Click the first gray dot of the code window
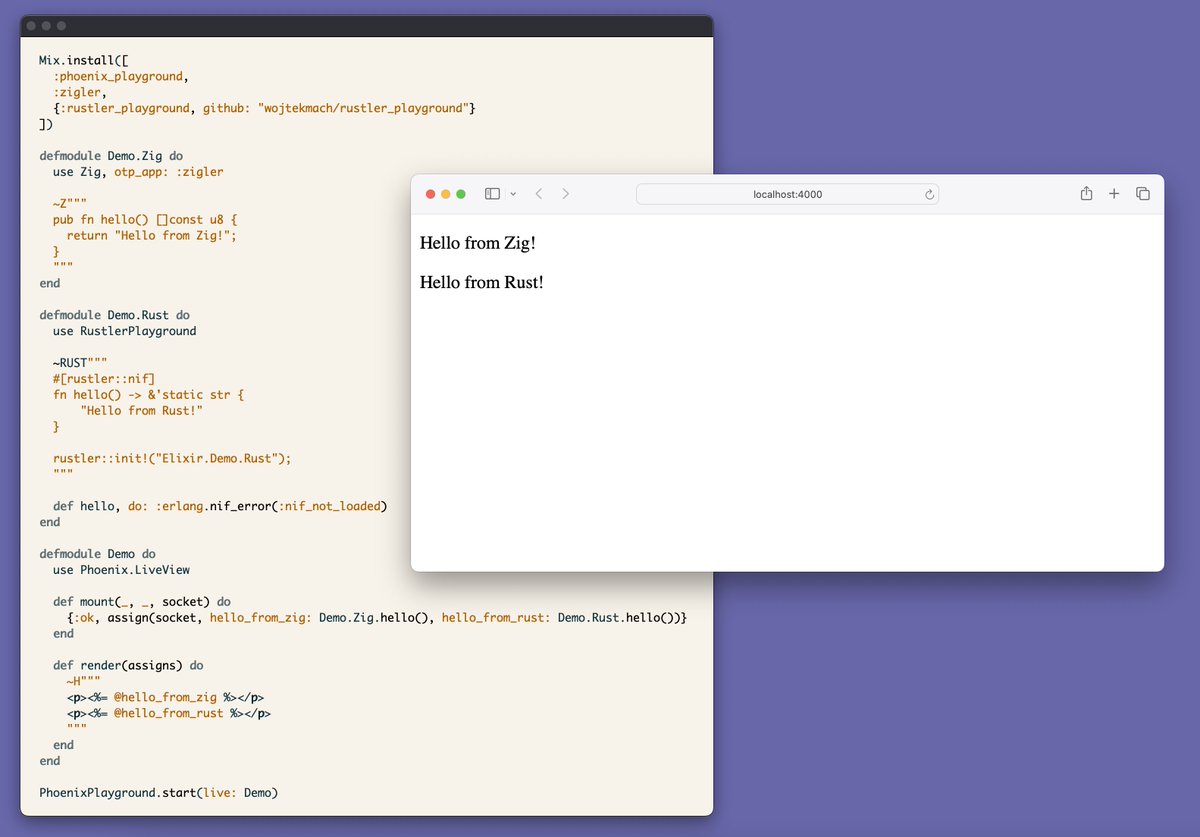This screenshot has height=837, width=1200. (x=31, y=25)
